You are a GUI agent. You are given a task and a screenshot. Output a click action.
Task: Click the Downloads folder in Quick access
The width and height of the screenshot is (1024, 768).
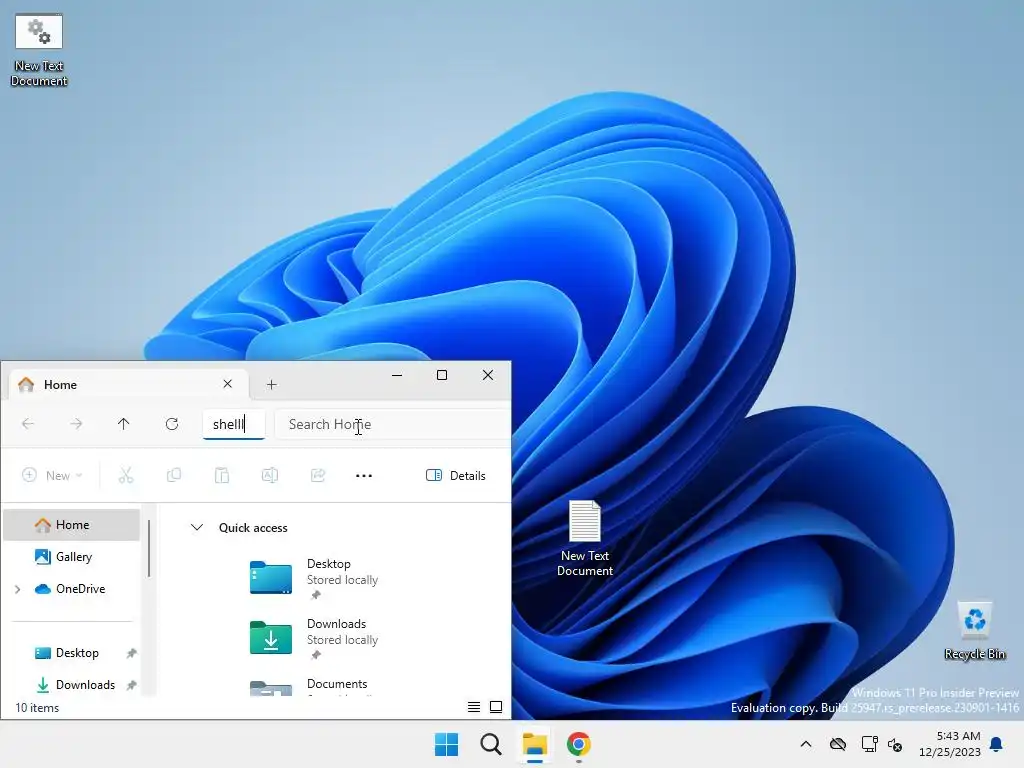coord(315,638)
